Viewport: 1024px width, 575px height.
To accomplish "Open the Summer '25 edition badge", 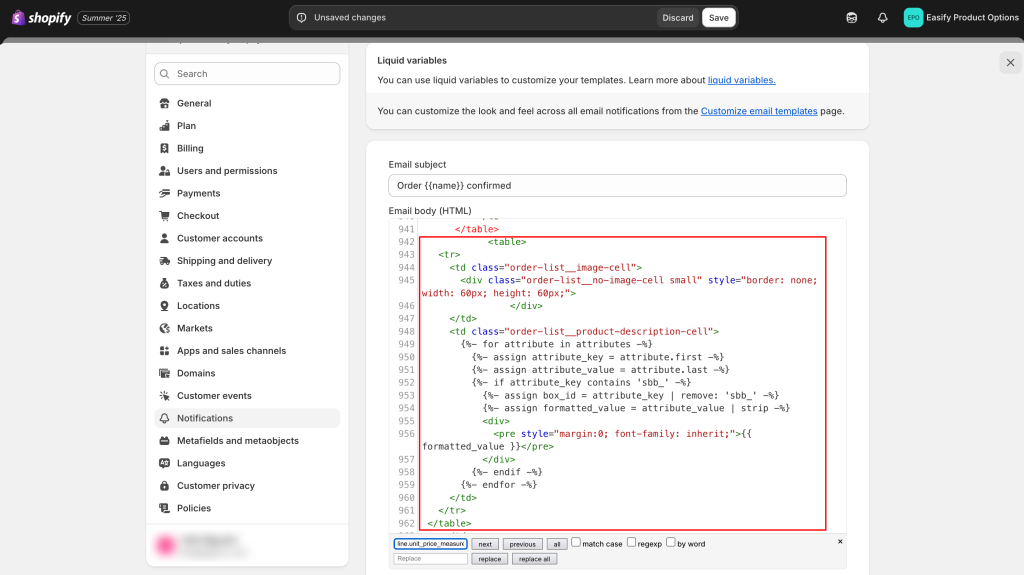I will point(104,18).
